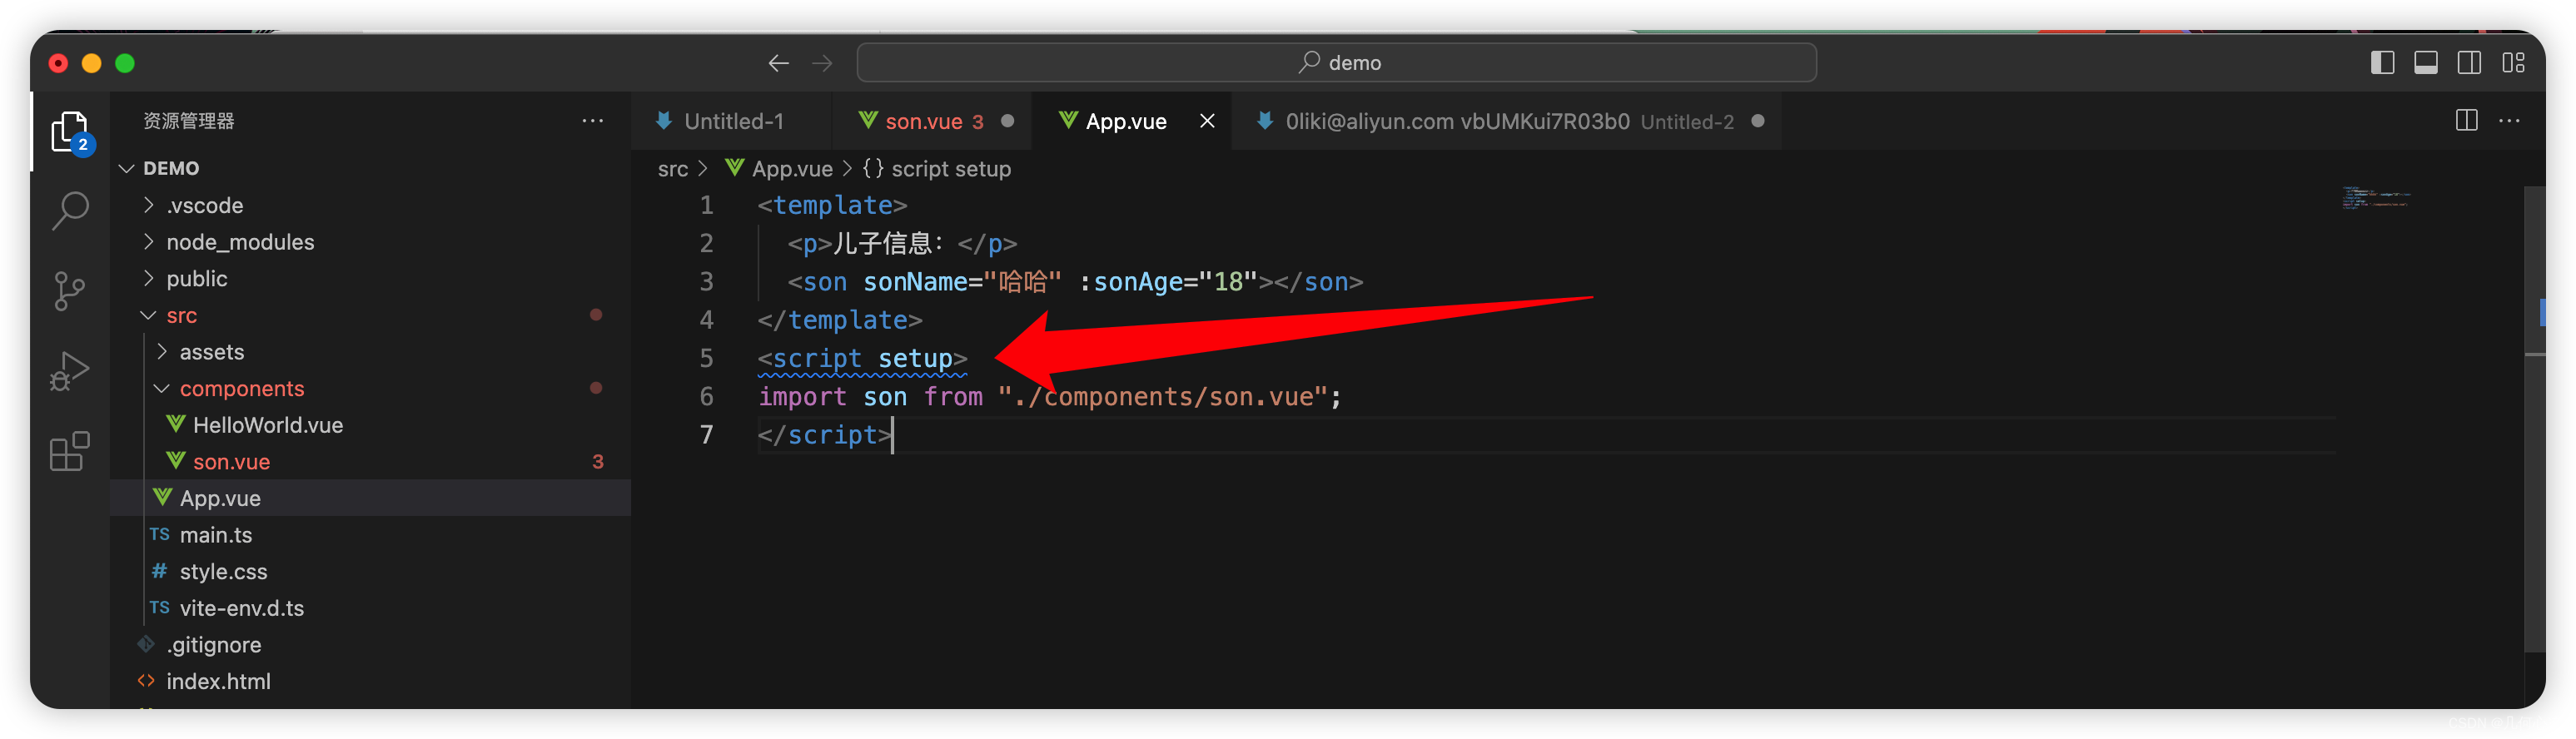Expand the public folder

pos(370,278)
